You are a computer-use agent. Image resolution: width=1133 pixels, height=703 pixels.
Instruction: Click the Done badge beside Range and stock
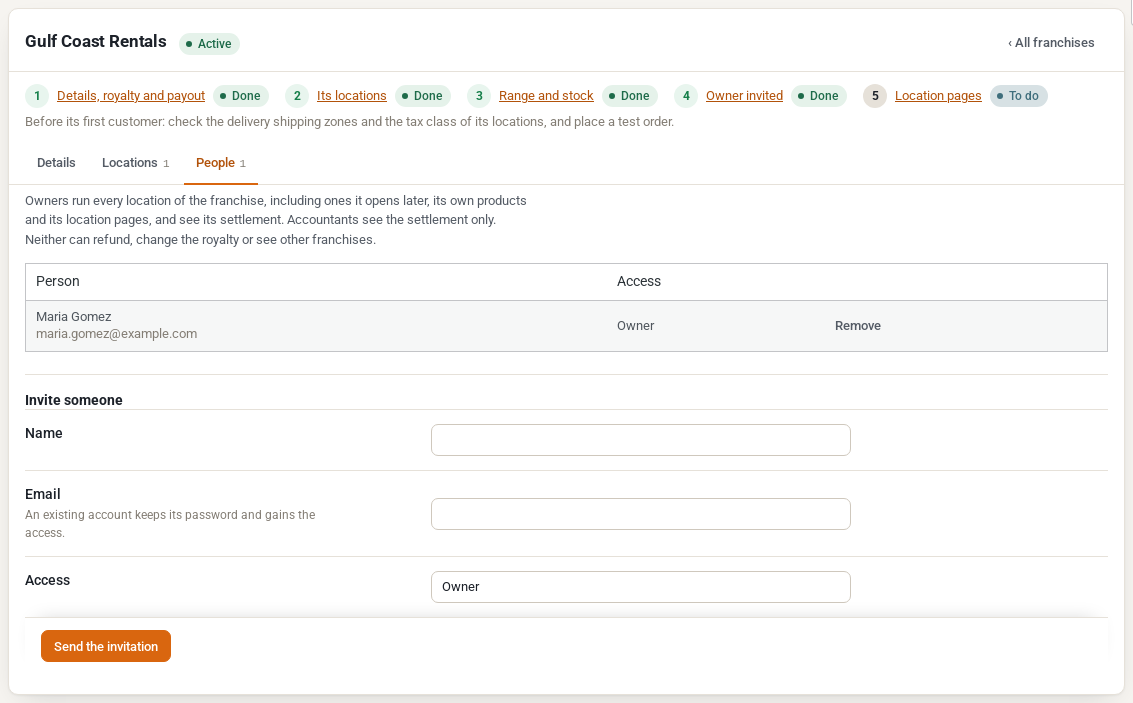click(x=629, y=95)
